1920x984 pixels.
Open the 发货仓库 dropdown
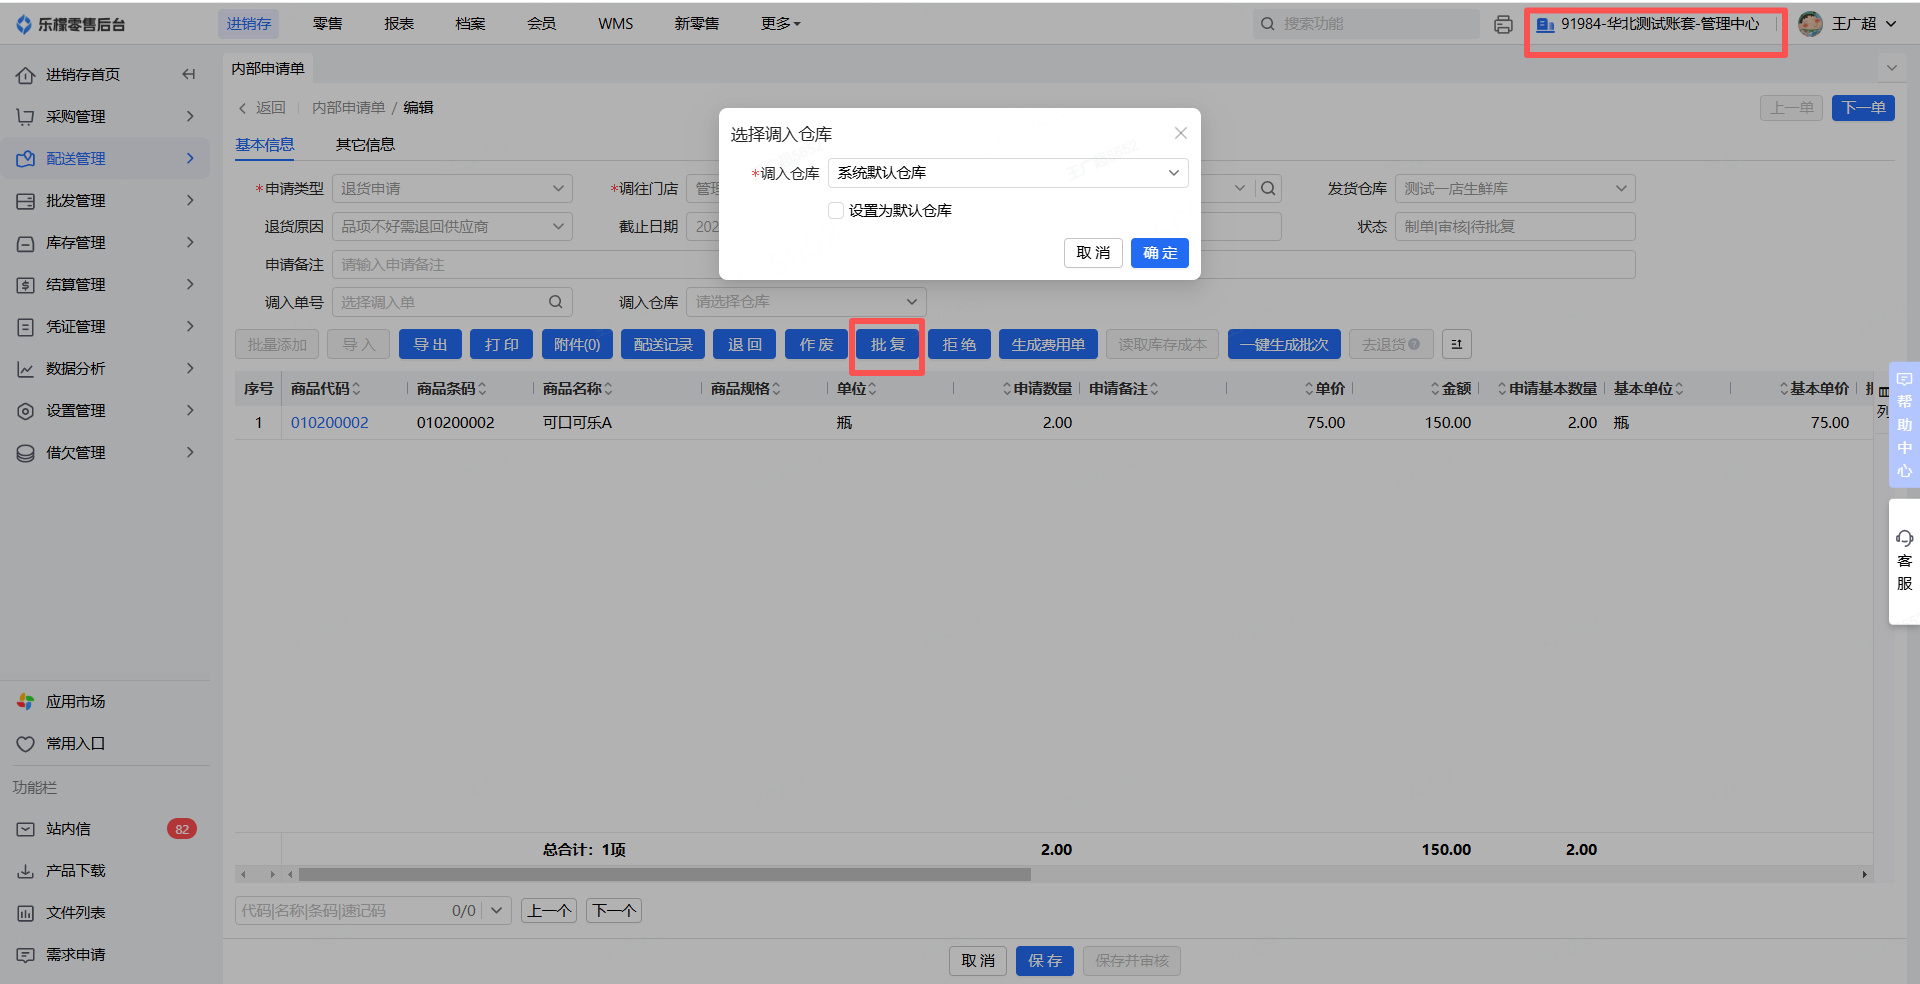pos(1515,188)
